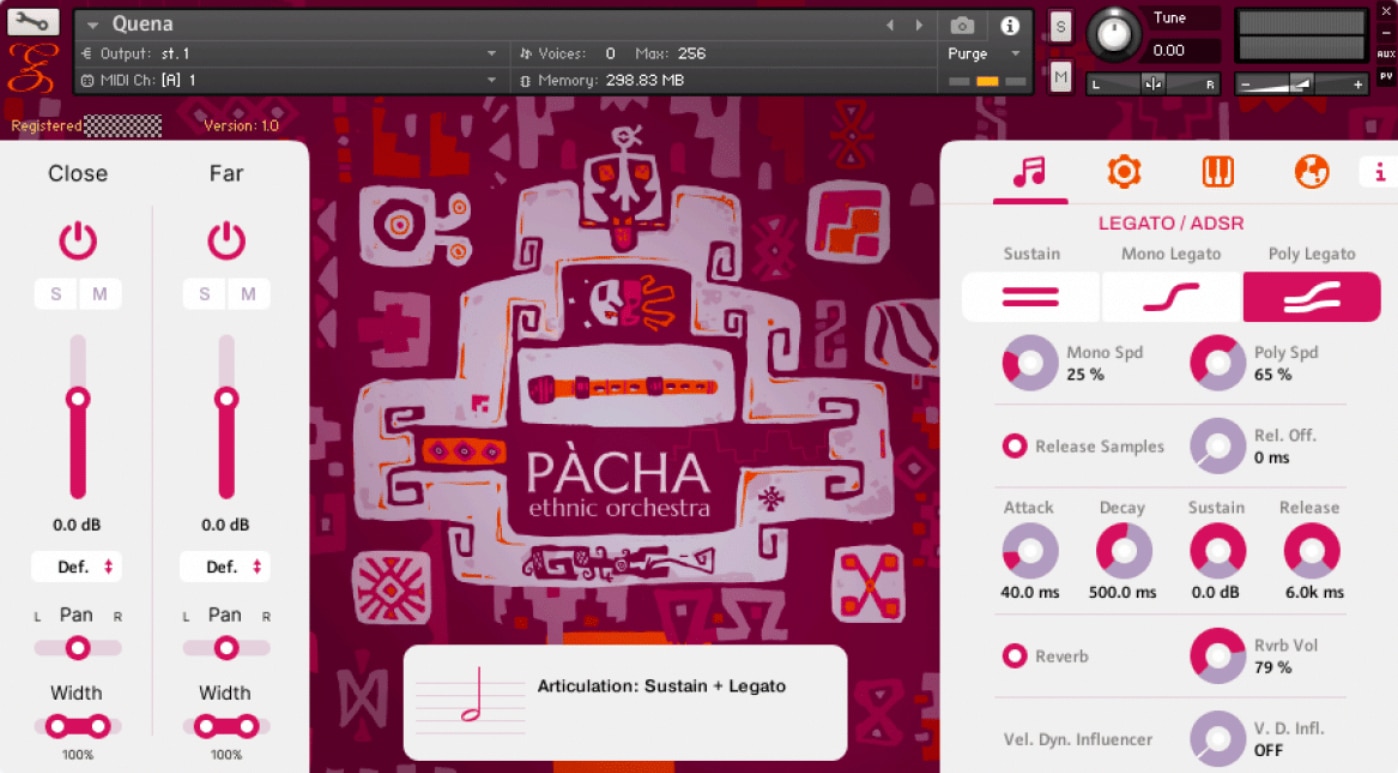Open the info panel on the right
This screenshot has width=1398, height=773.
point(1380,172)
